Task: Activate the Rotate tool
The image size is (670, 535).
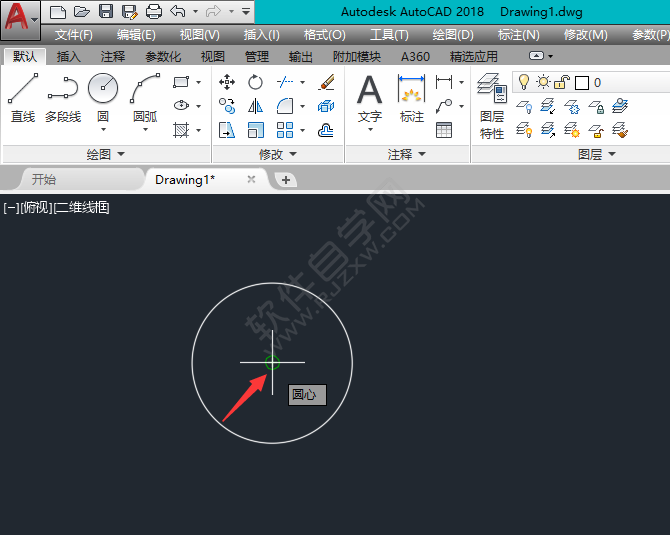Action: point(255,82)
